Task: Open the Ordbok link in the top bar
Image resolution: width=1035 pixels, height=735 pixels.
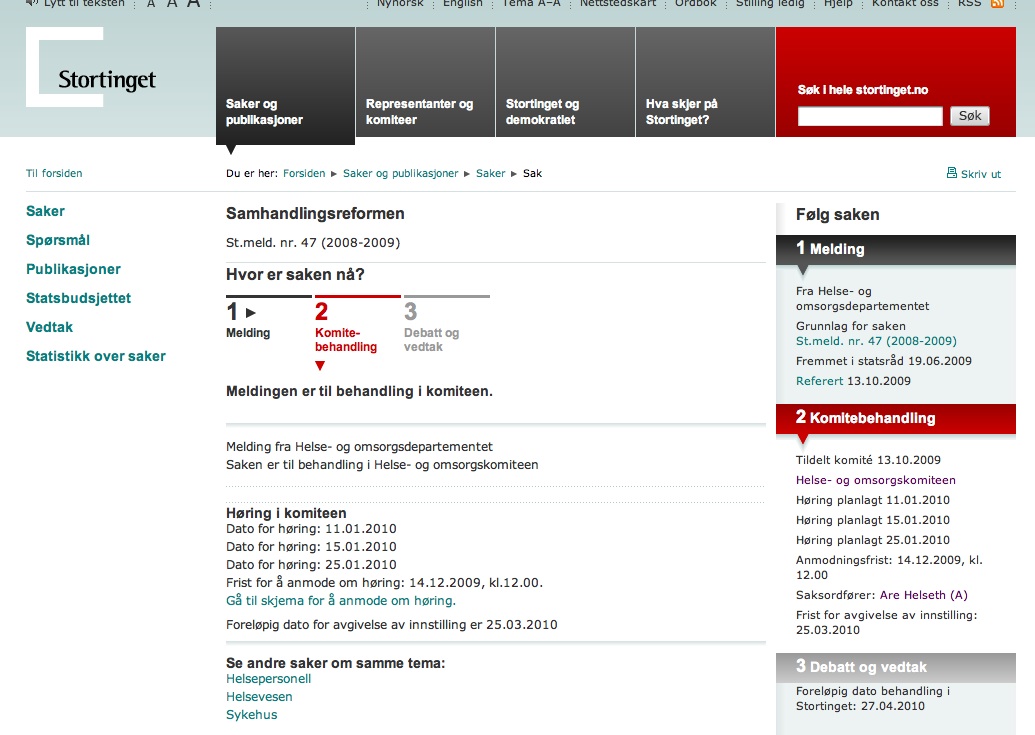Action: point(696,3)
